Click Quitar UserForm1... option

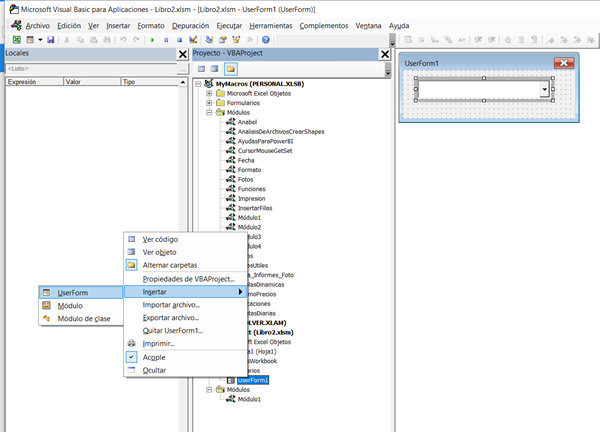click(x=172, y=330)
